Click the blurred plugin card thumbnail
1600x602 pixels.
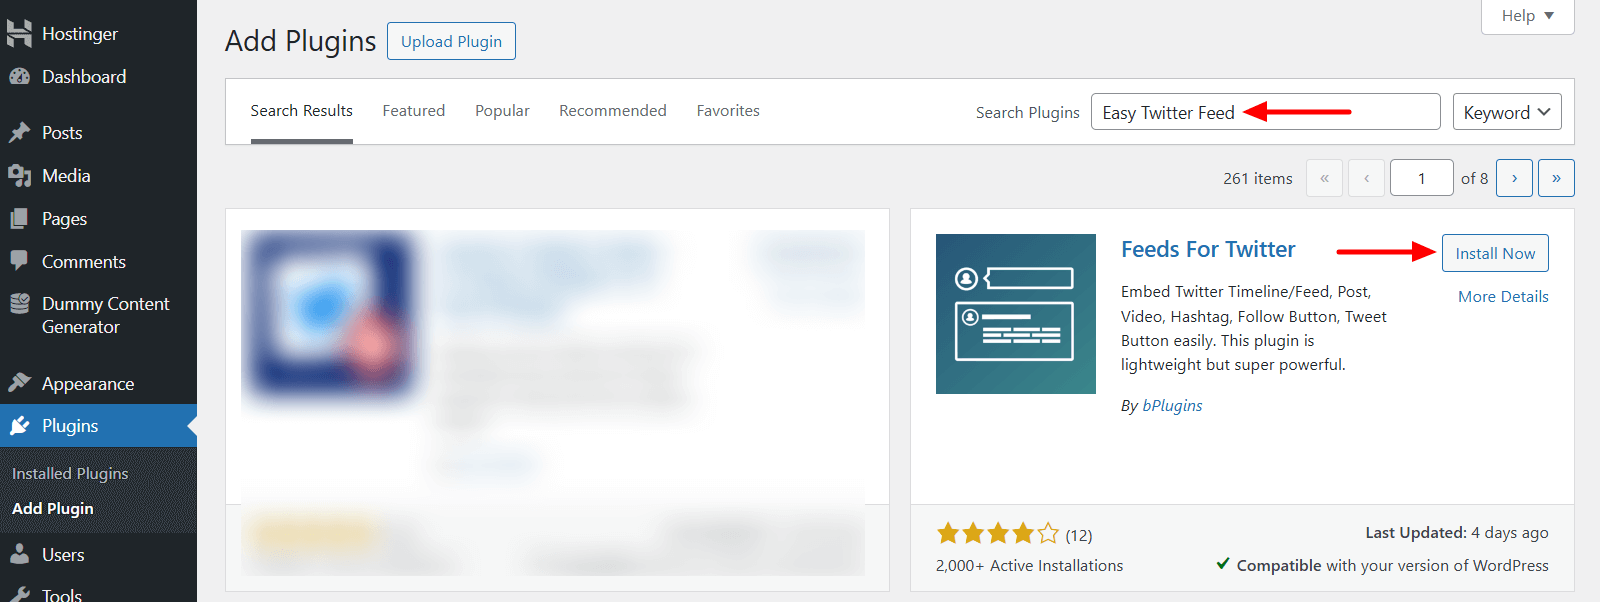(x=331, y=314)
